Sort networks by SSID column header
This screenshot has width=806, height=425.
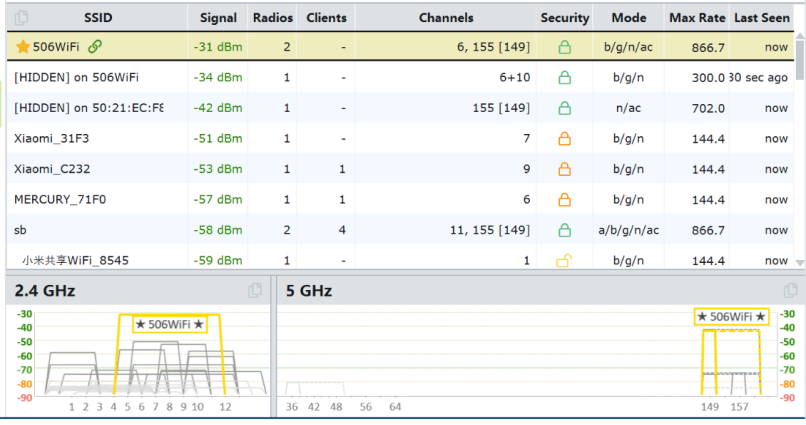point(98,18)
